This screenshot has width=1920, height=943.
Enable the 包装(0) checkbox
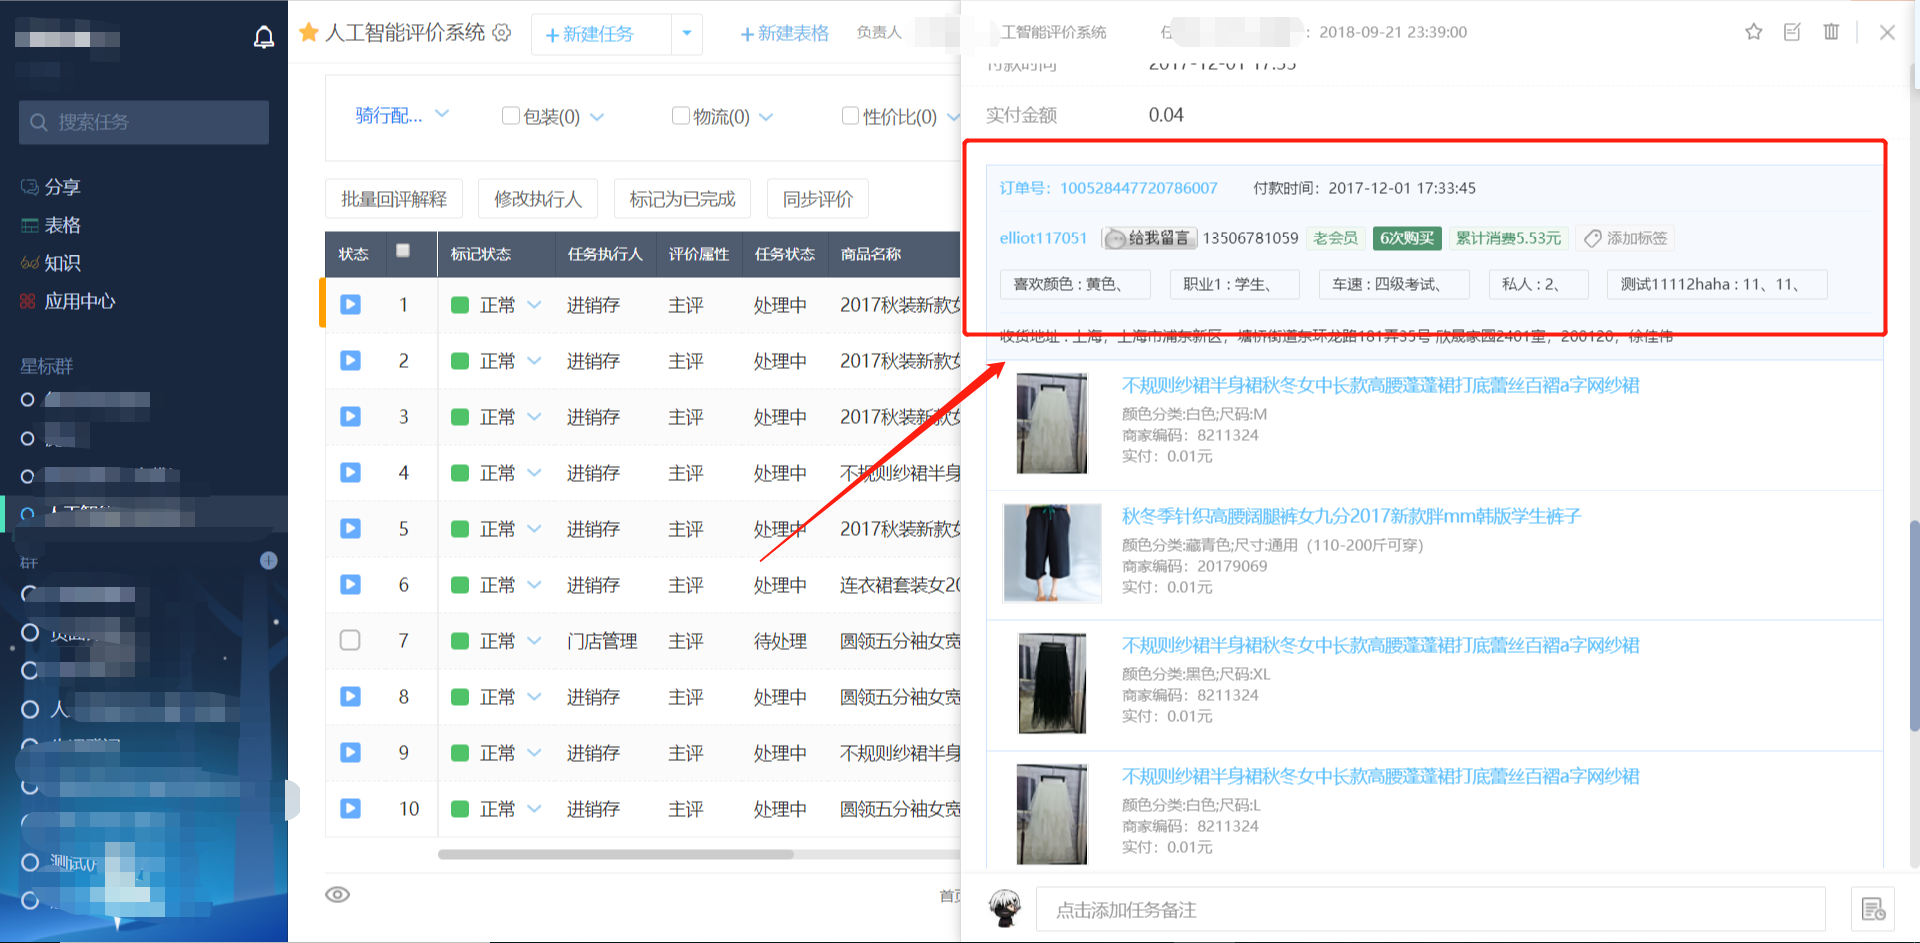[x=510, y=116]
